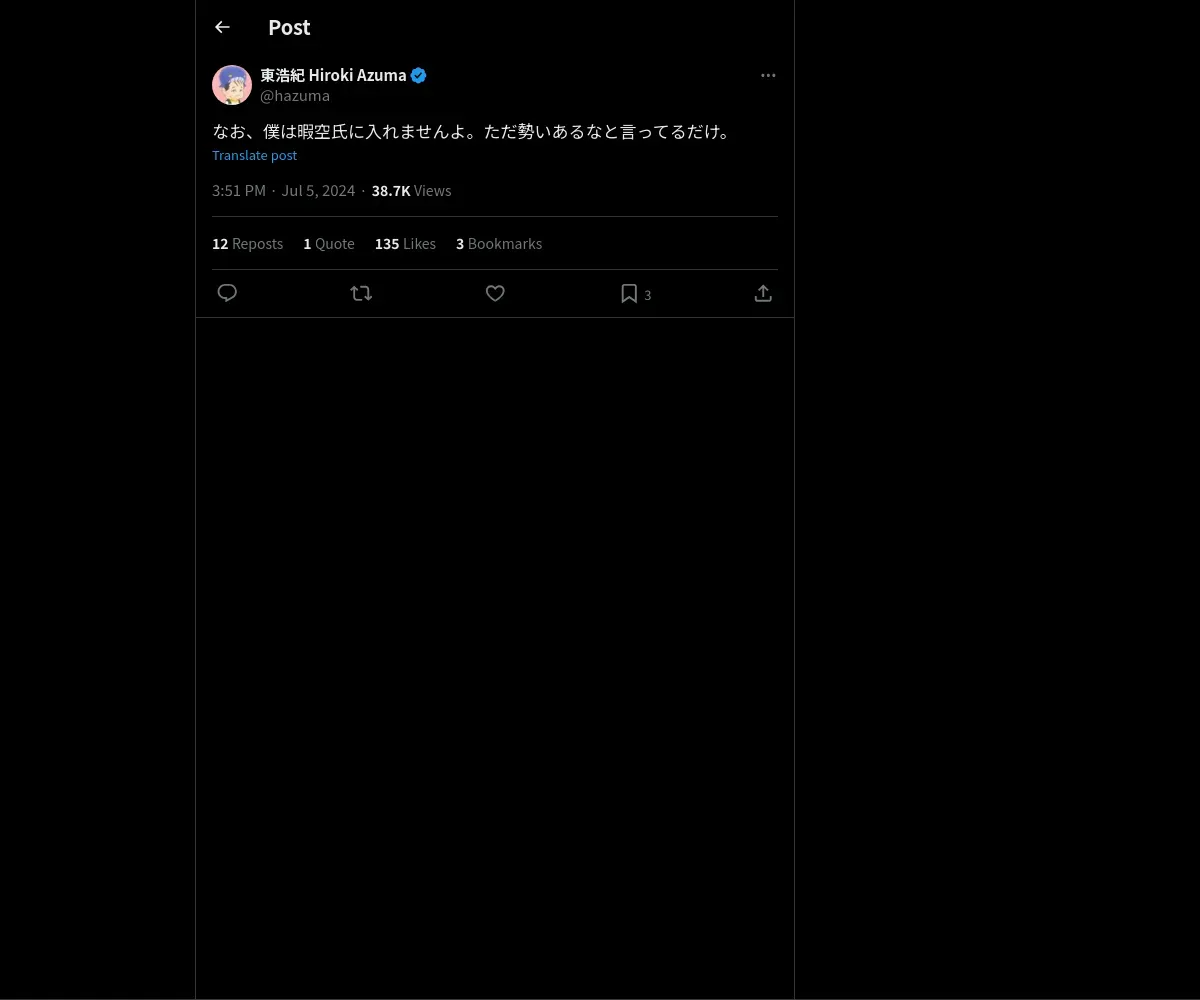Click the @hazuma handle
This screenshot has width=1200, height=1000.
295,96
